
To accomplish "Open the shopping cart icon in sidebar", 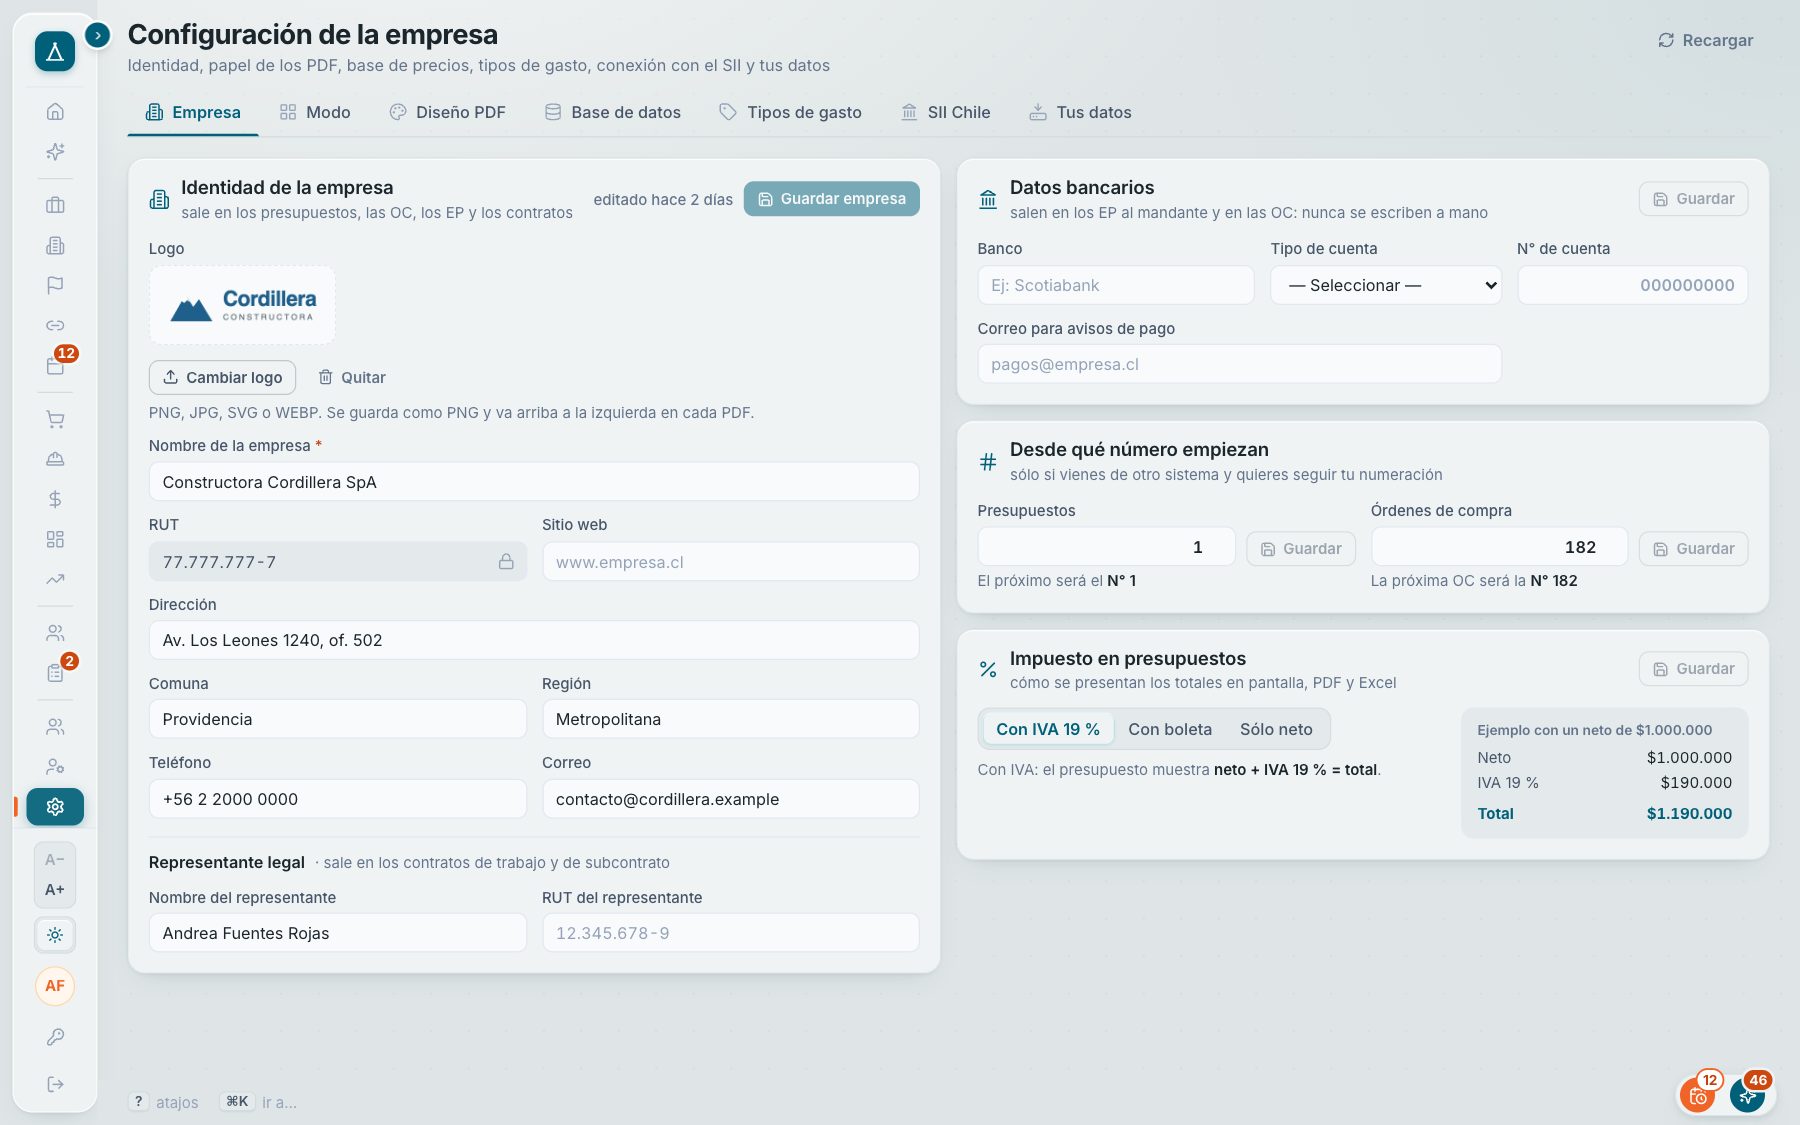I will pos(55,419).
